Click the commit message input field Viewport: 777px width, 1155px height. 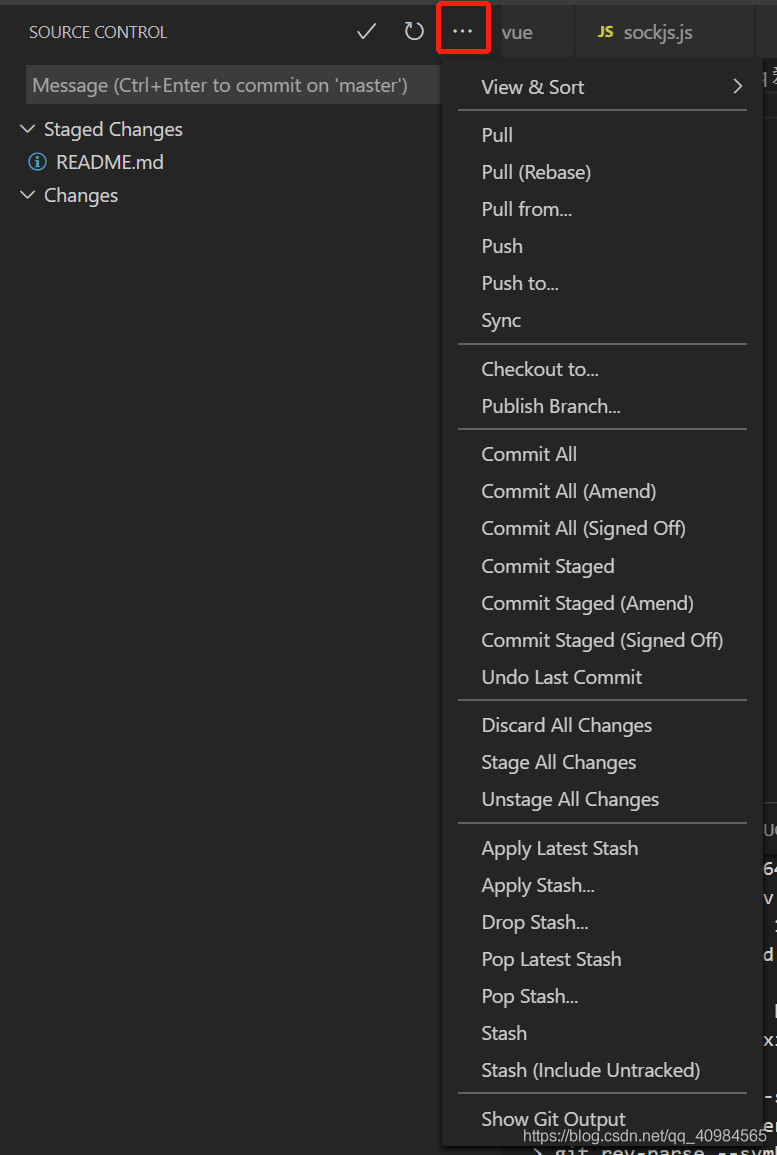[x=230, y=84]
